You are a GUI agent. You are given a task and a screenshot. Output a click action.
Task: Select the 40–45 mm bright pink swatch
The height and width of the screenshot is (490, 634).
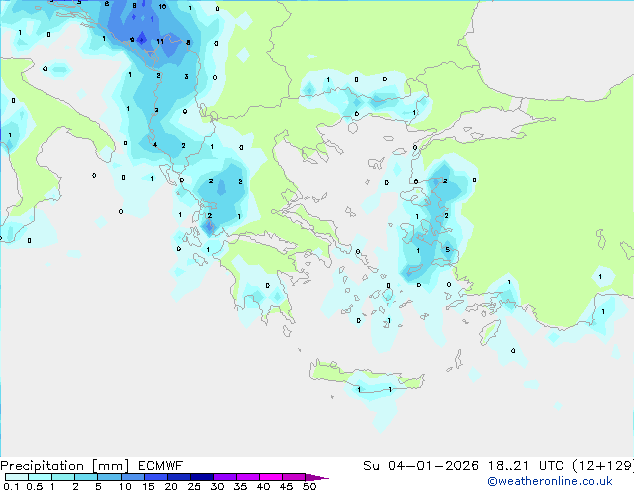pos(271,477)
